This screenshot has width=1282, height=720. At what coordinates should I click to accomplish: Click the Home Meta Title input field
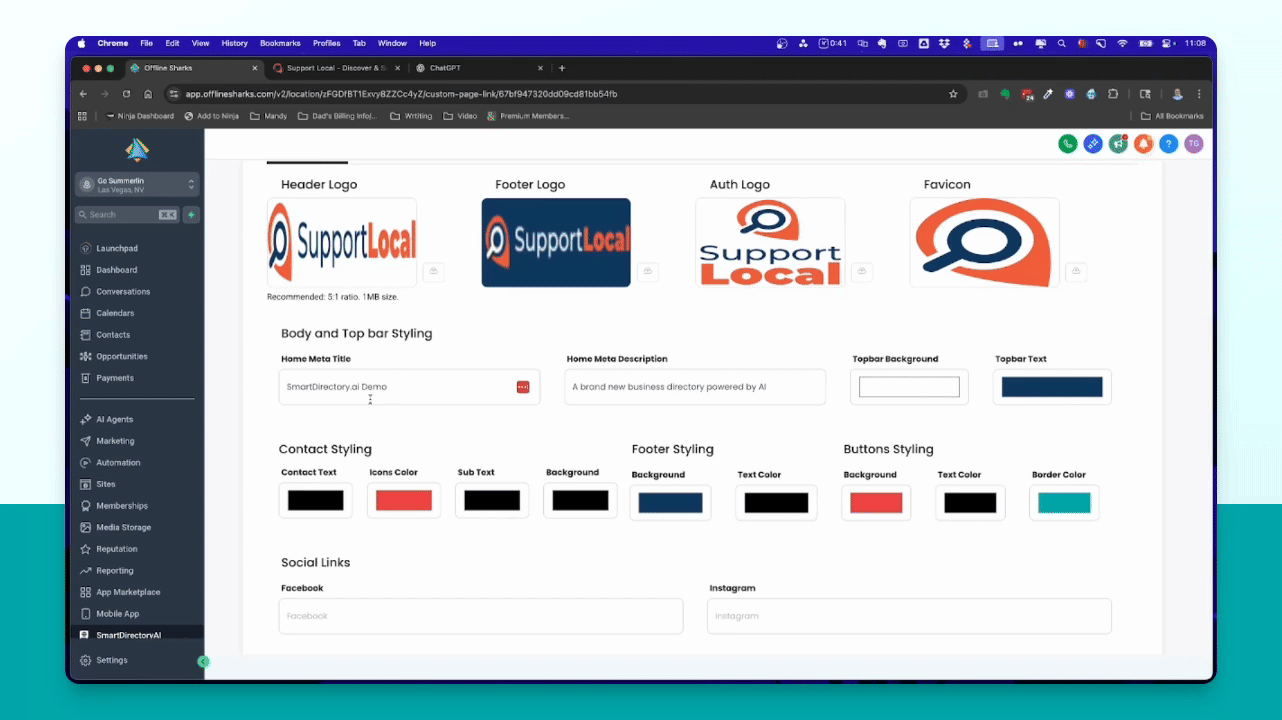409,387
